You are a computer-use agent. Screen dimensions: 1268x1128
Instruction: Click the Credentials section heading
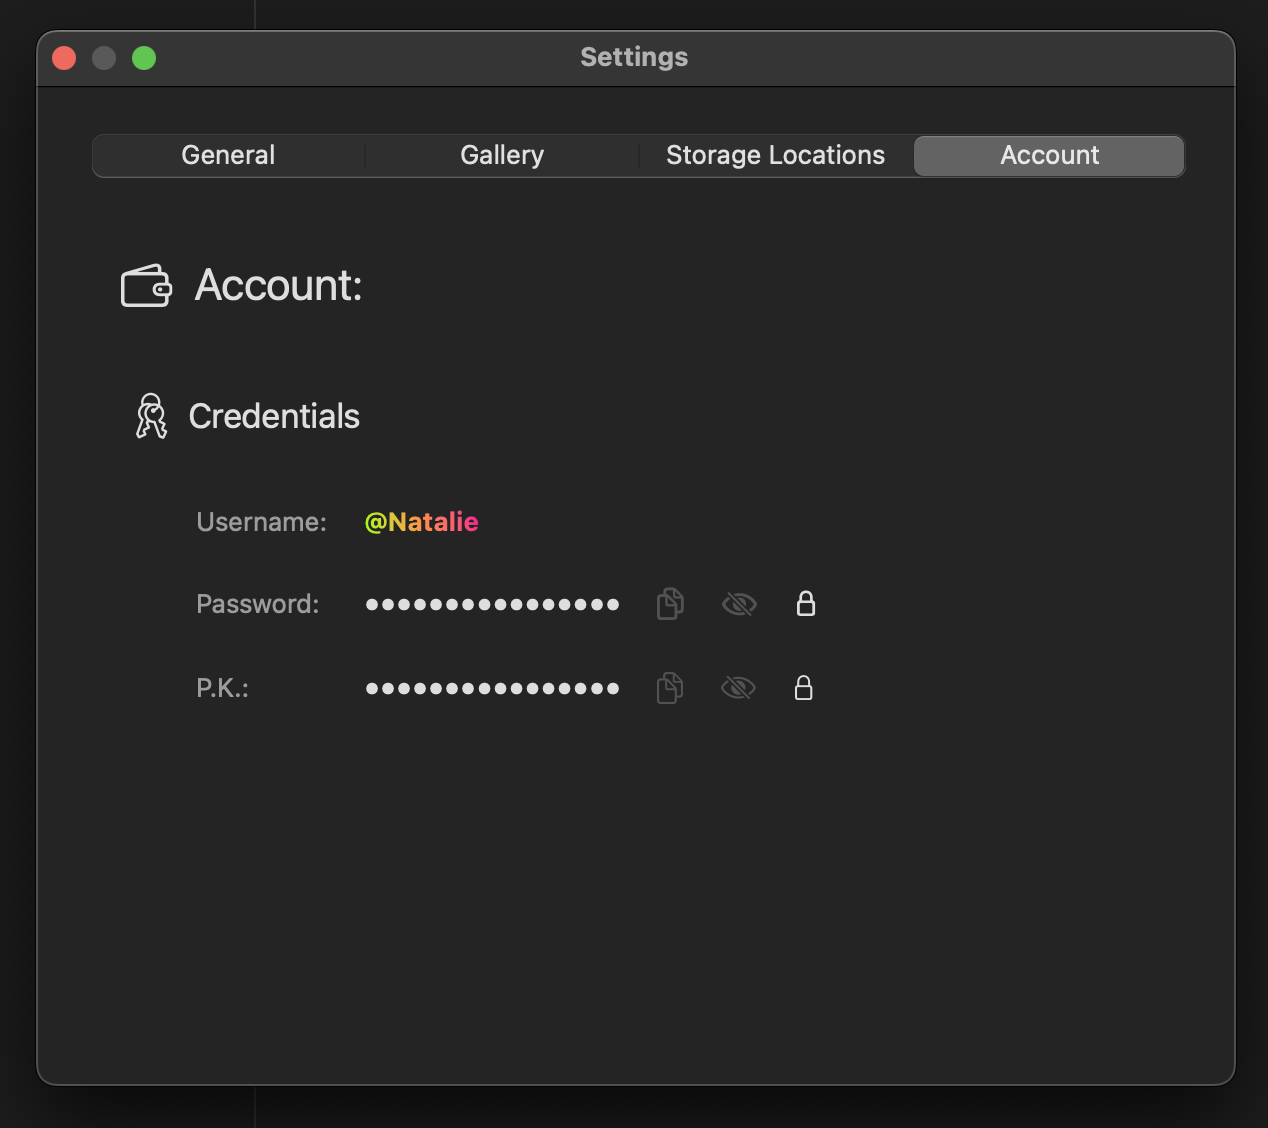coord(274,416)
